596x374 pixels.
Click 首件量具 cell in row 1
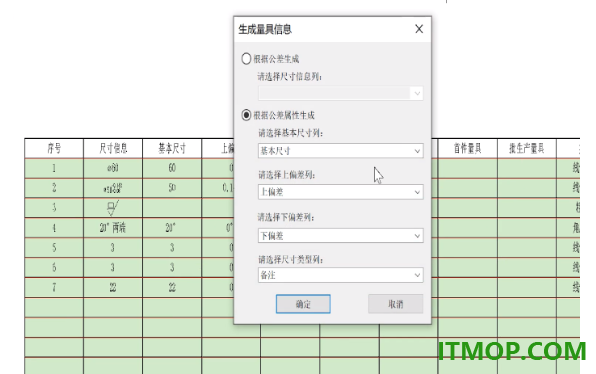[468, 168]
